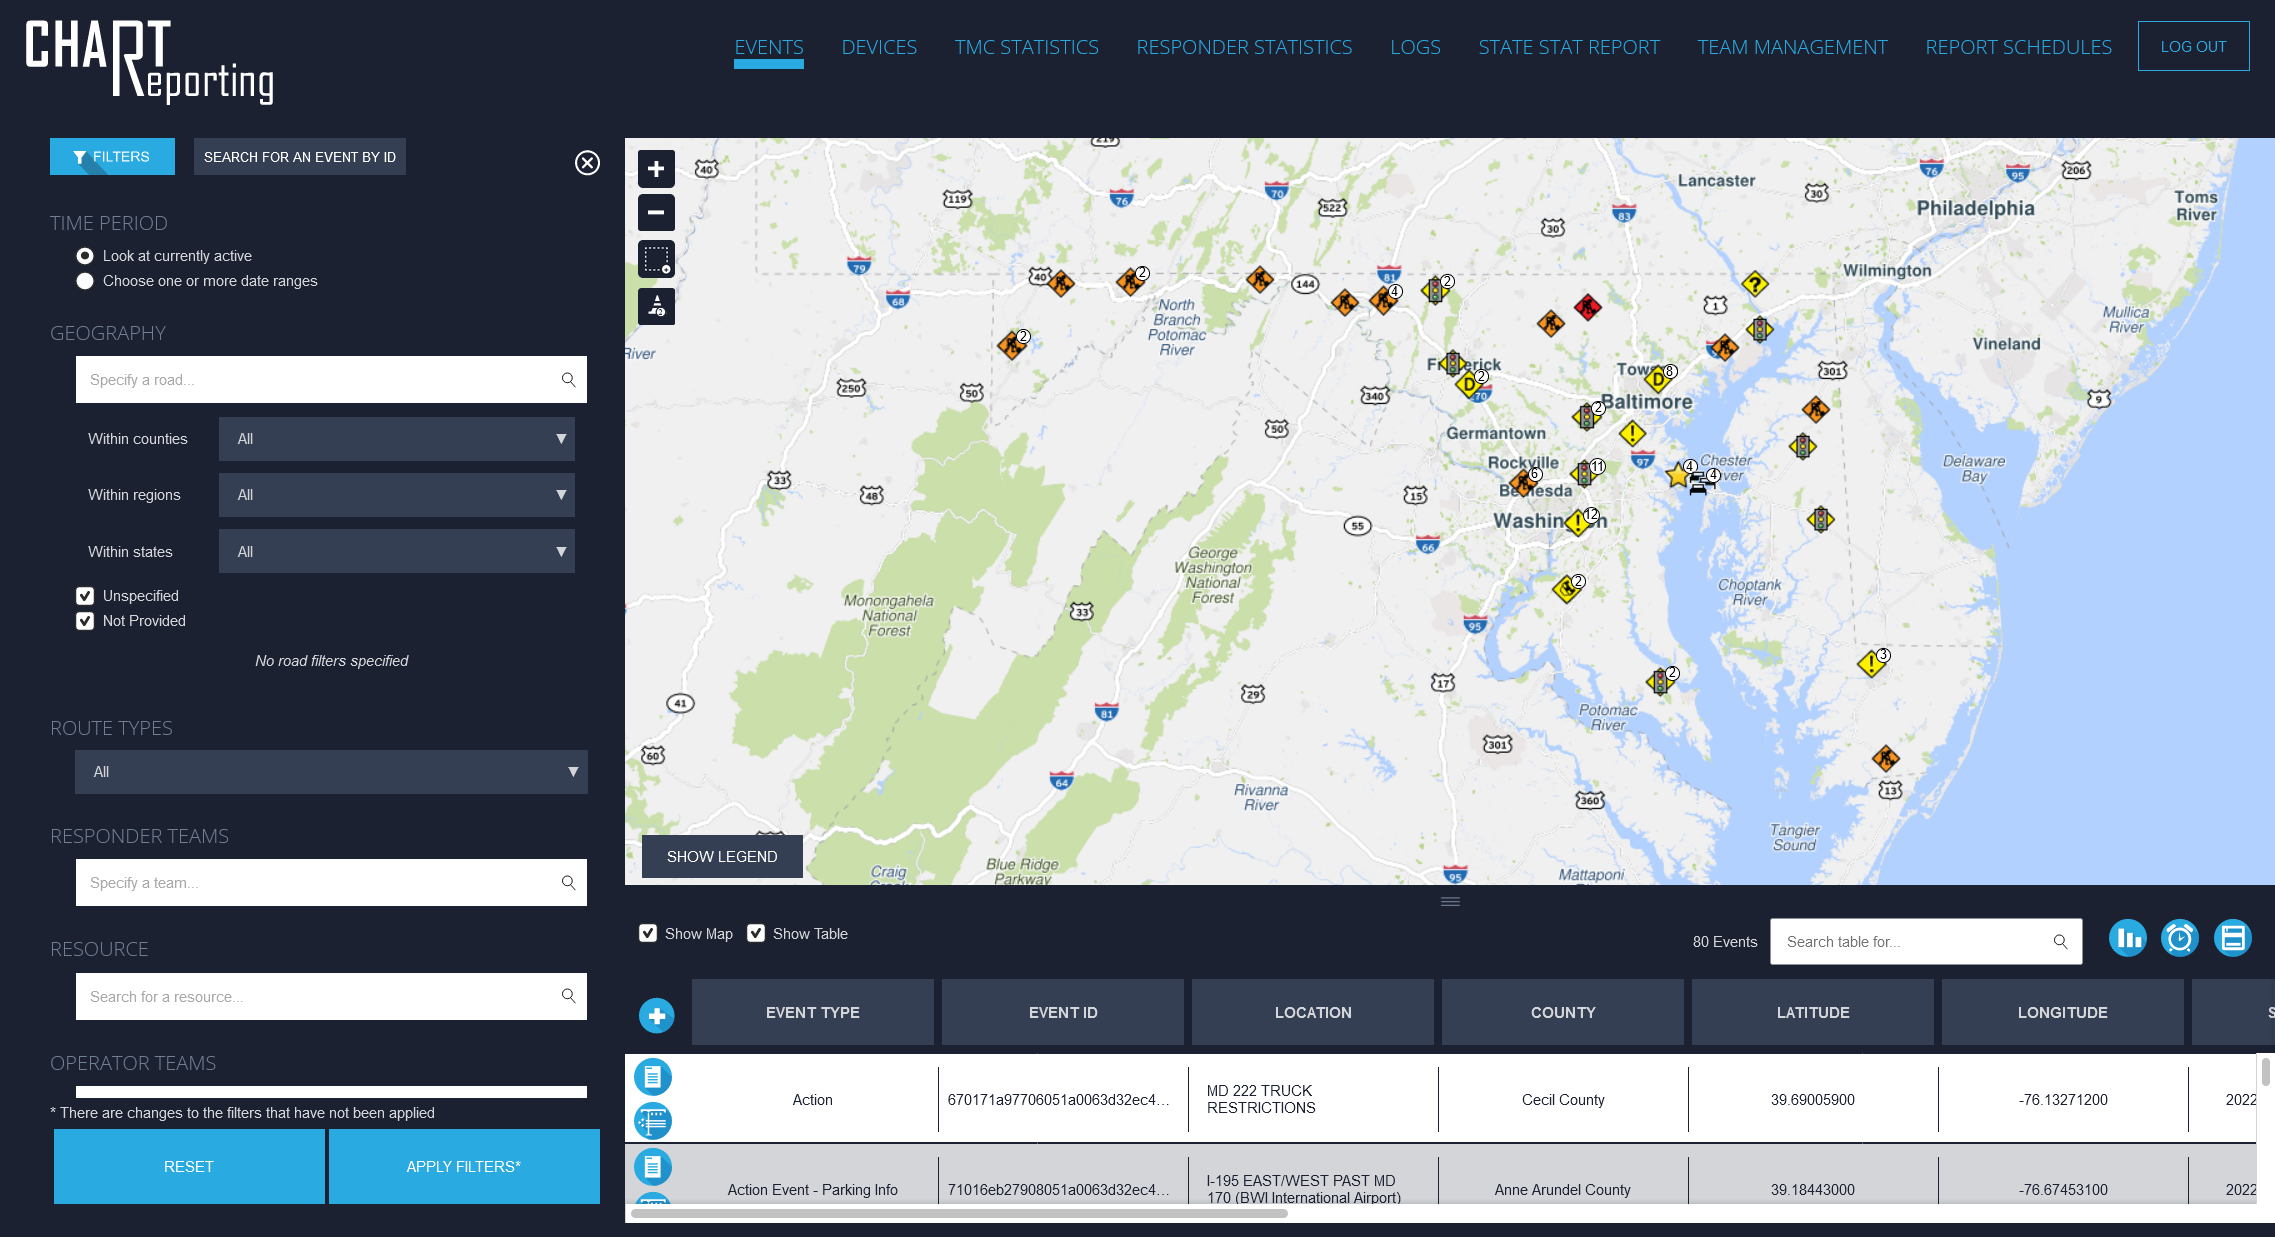This screenshot has width=2275, height=1237.
Task: Zoom out on the map
Action: [656, 212]
